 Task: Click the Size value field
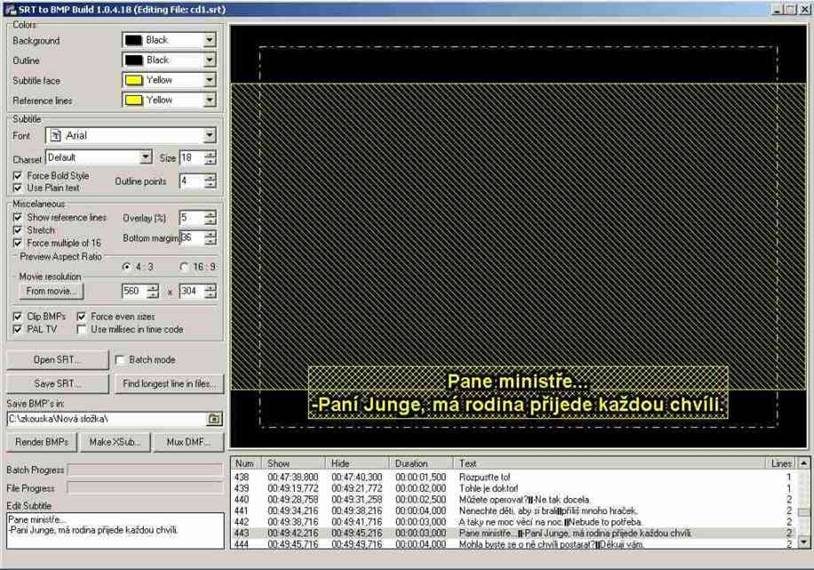pyautogui.click(x=192, y=158)
